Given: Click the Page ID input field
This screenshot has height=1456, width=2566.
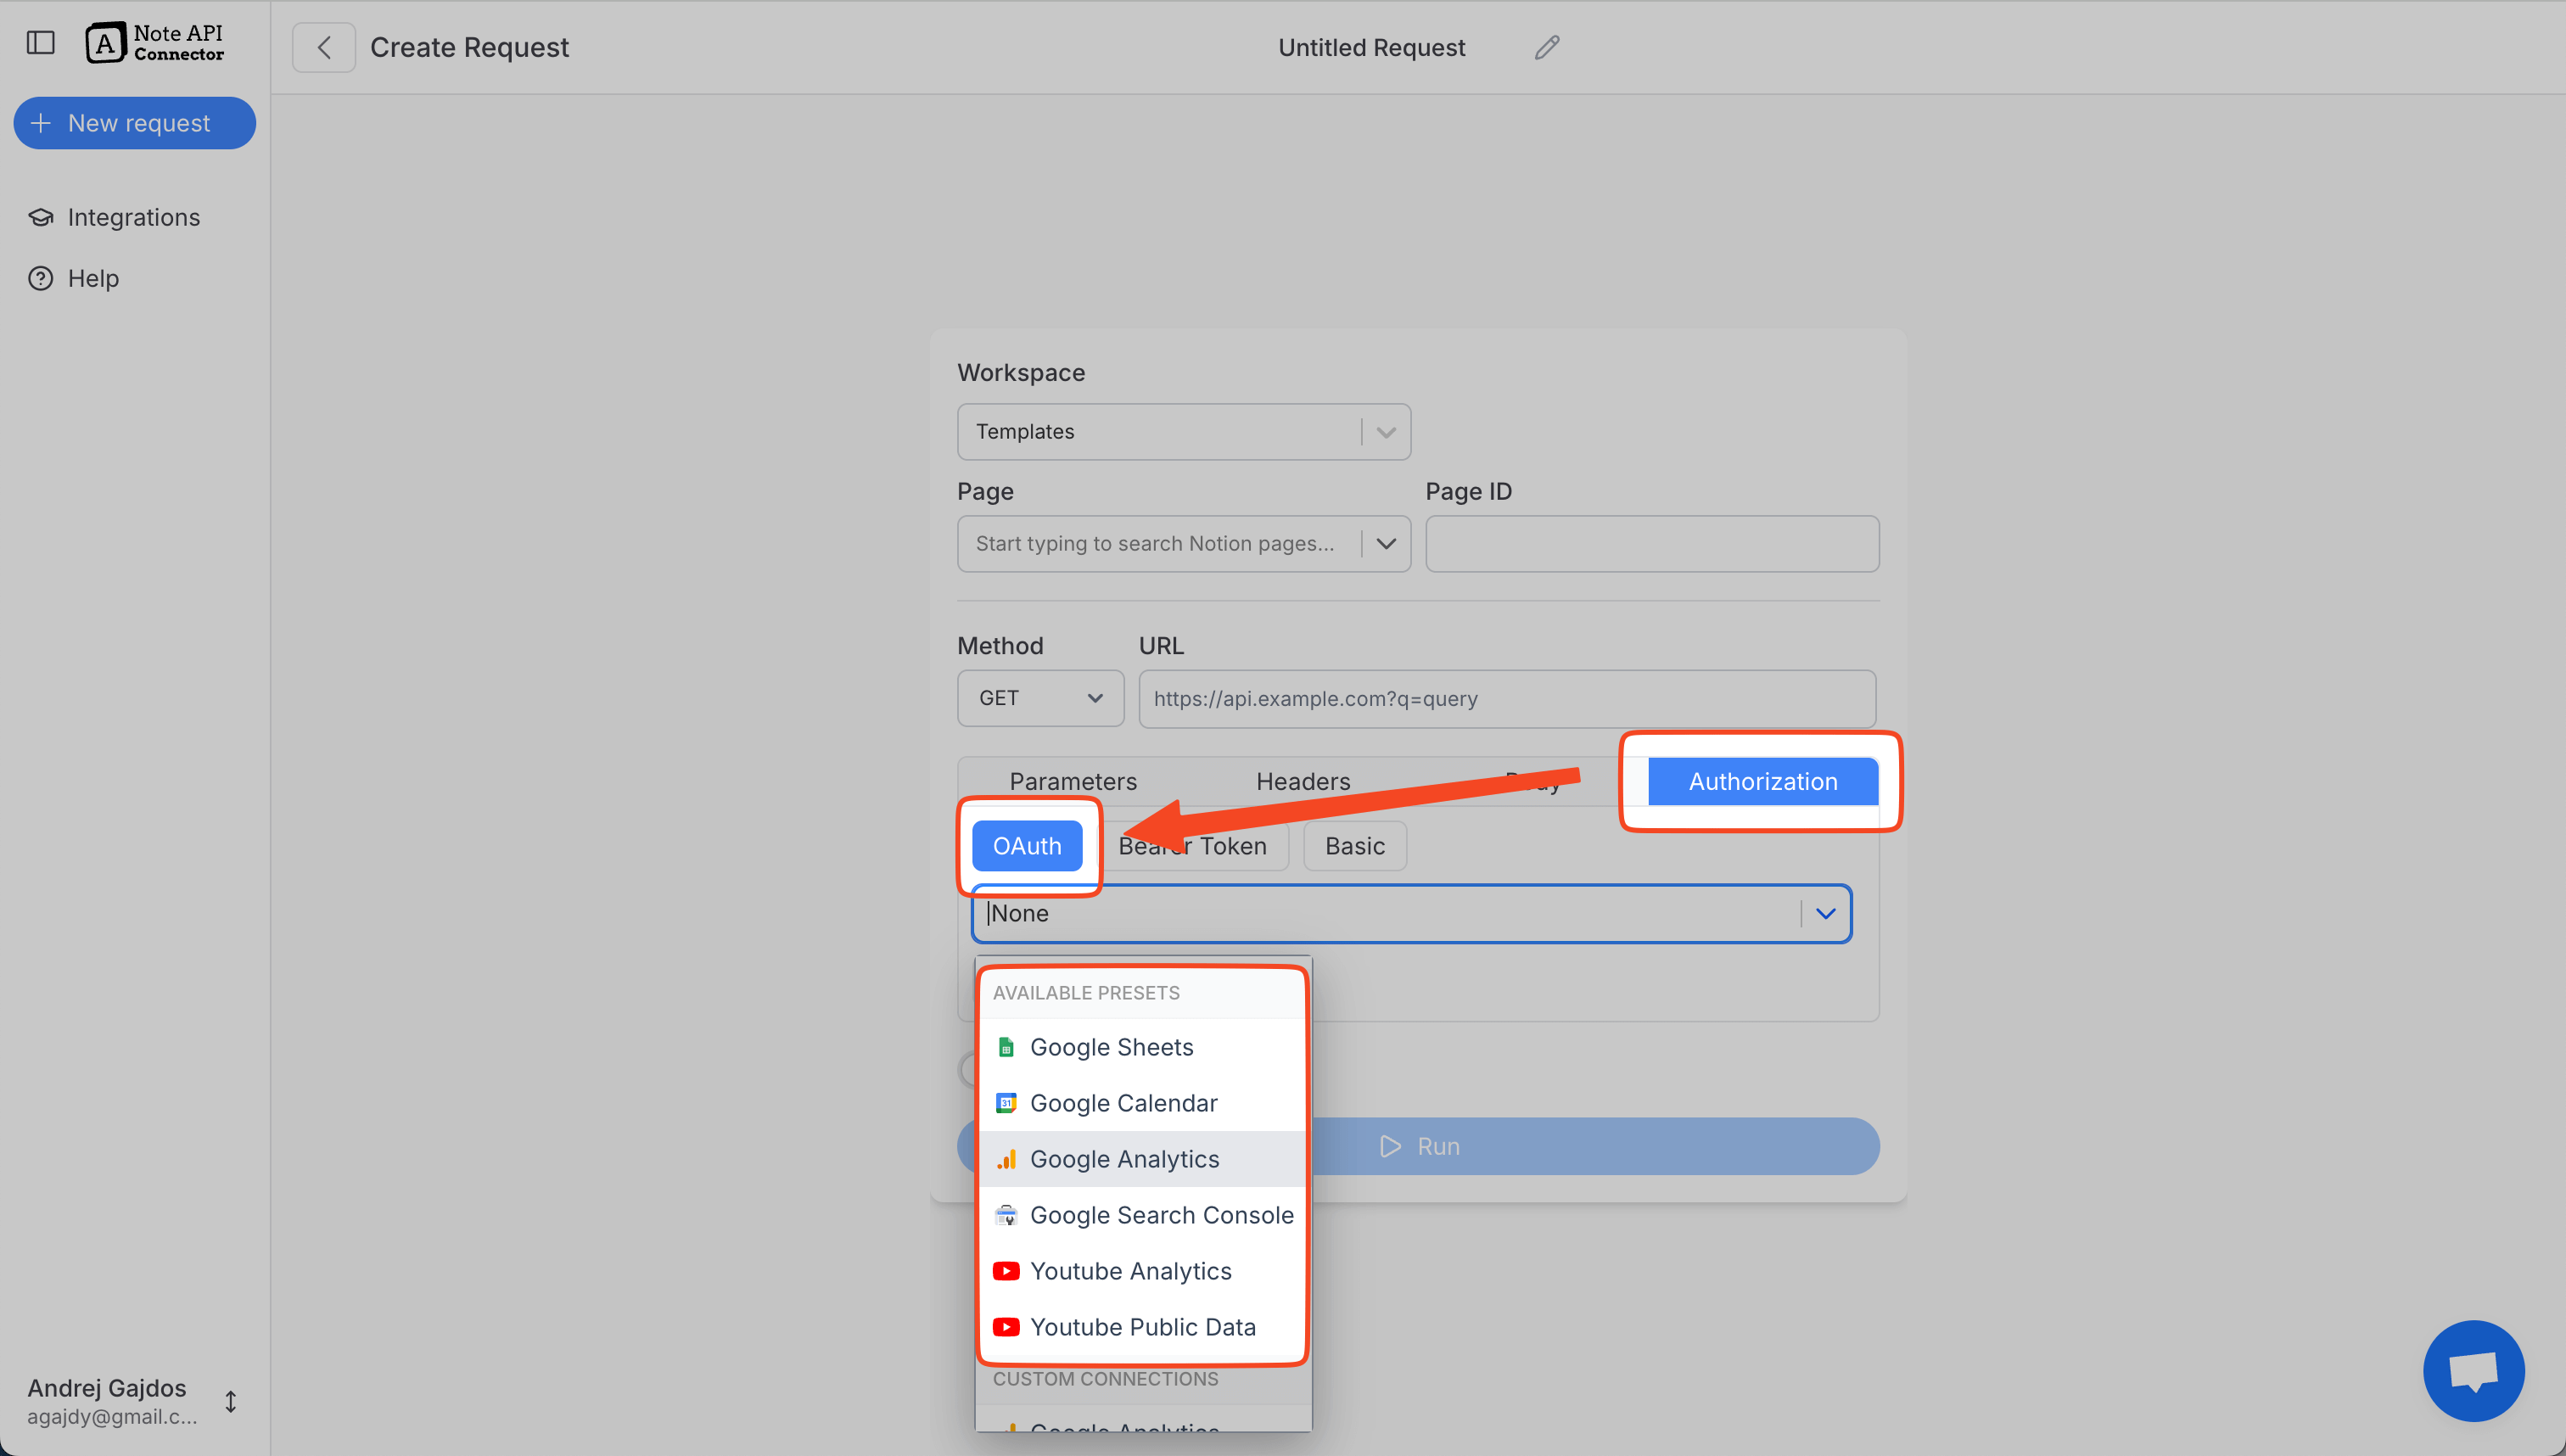Looking at the screenshot, I should [x=1650, y=543].
